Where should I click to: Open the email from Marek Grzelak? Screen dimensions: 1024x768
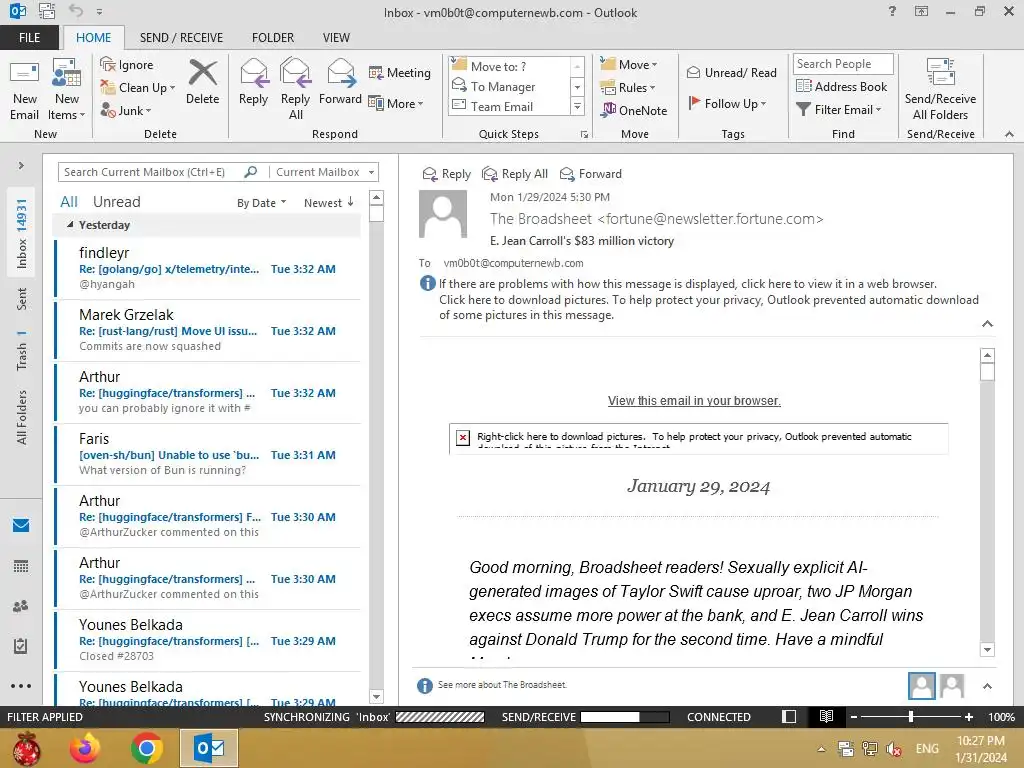[x=208, y=330]
